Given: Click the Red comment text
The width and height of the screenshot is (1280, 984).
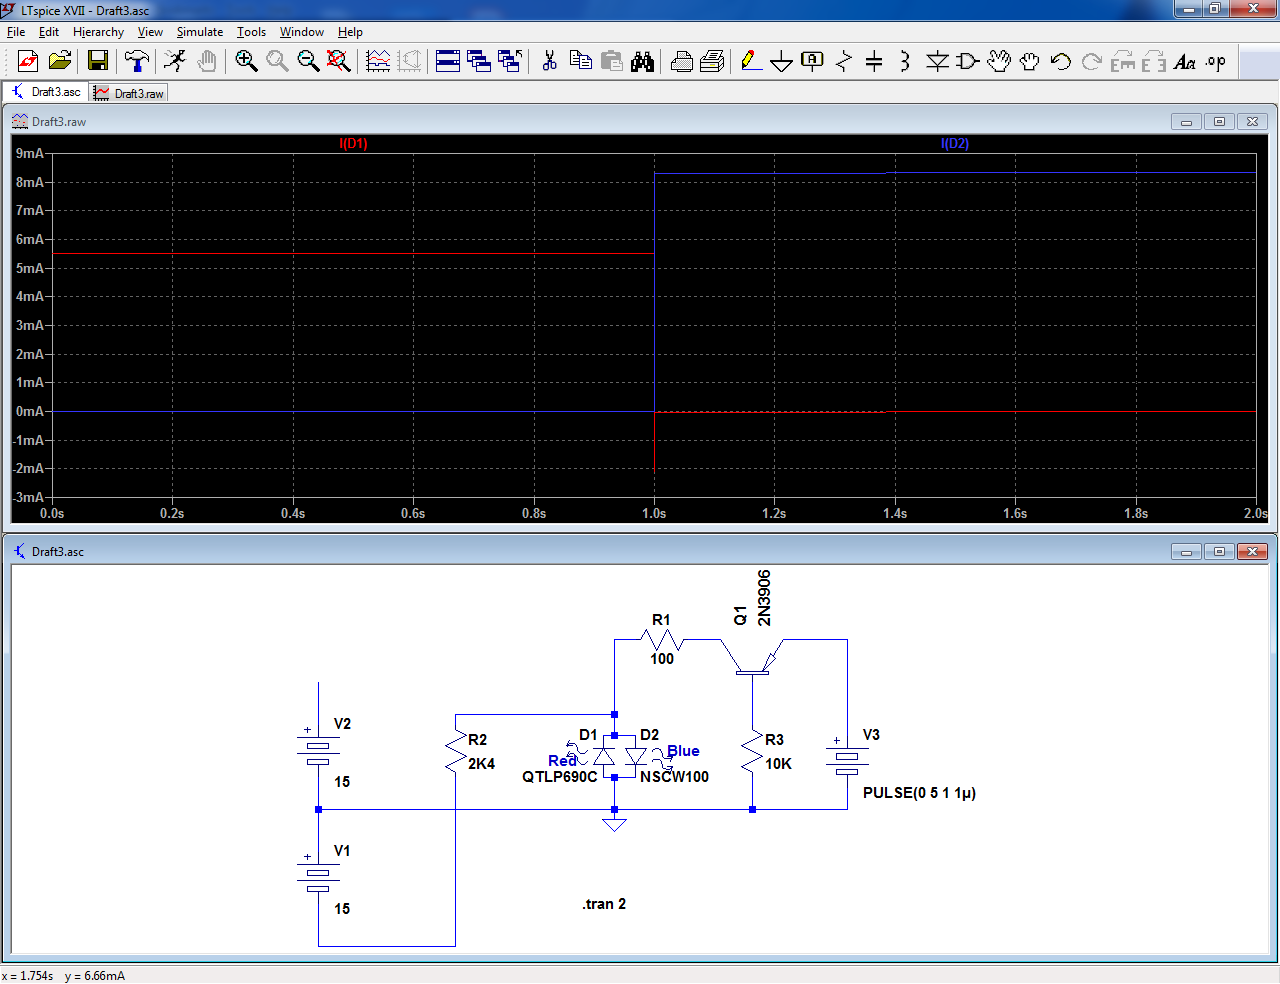Looking at the screenshot, I should (562, 761).
